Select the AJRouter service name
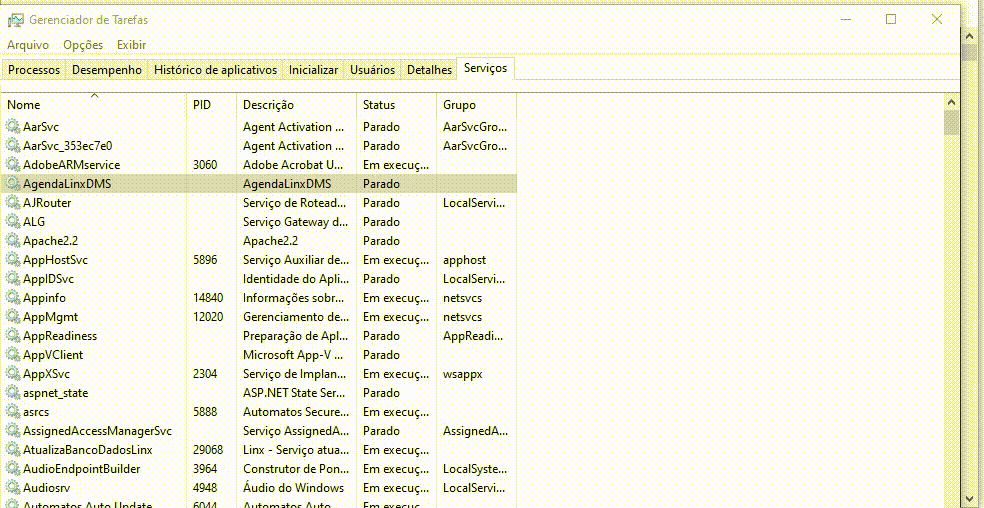Screen dimensions: 984x508 47,203
